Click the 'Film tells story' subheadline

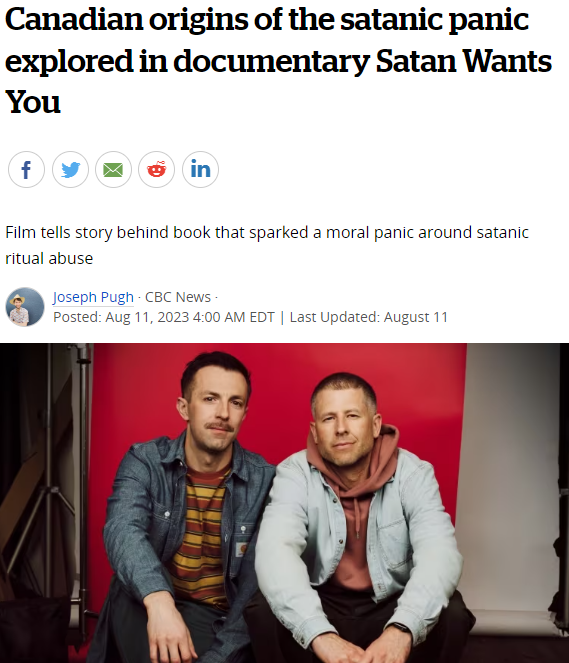click(x=267, y=245)
